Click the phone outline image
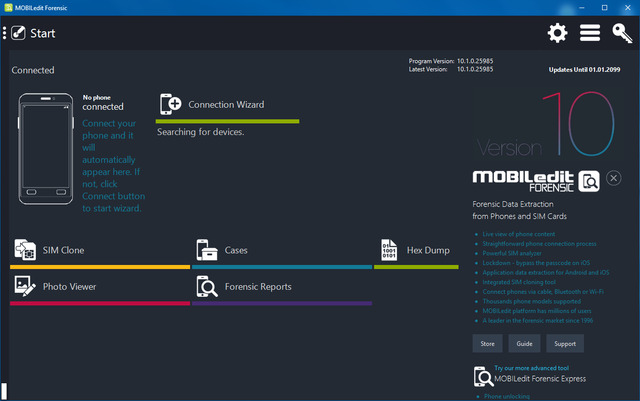 point(46,151)
